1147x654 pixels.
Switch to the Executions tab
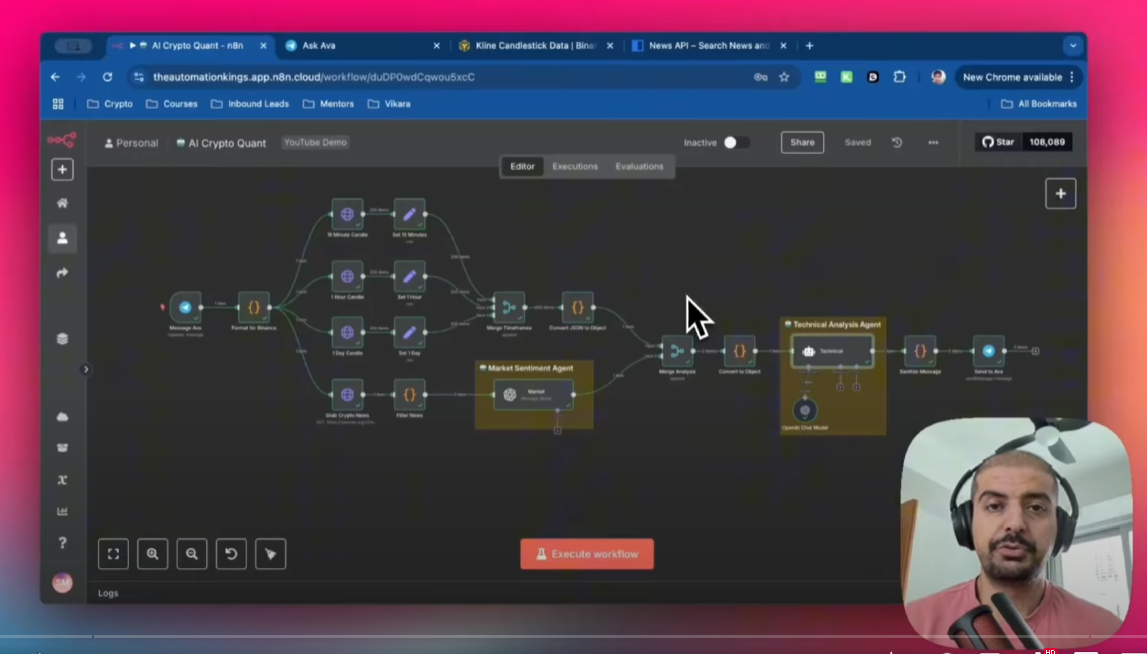tap(575, 166)
